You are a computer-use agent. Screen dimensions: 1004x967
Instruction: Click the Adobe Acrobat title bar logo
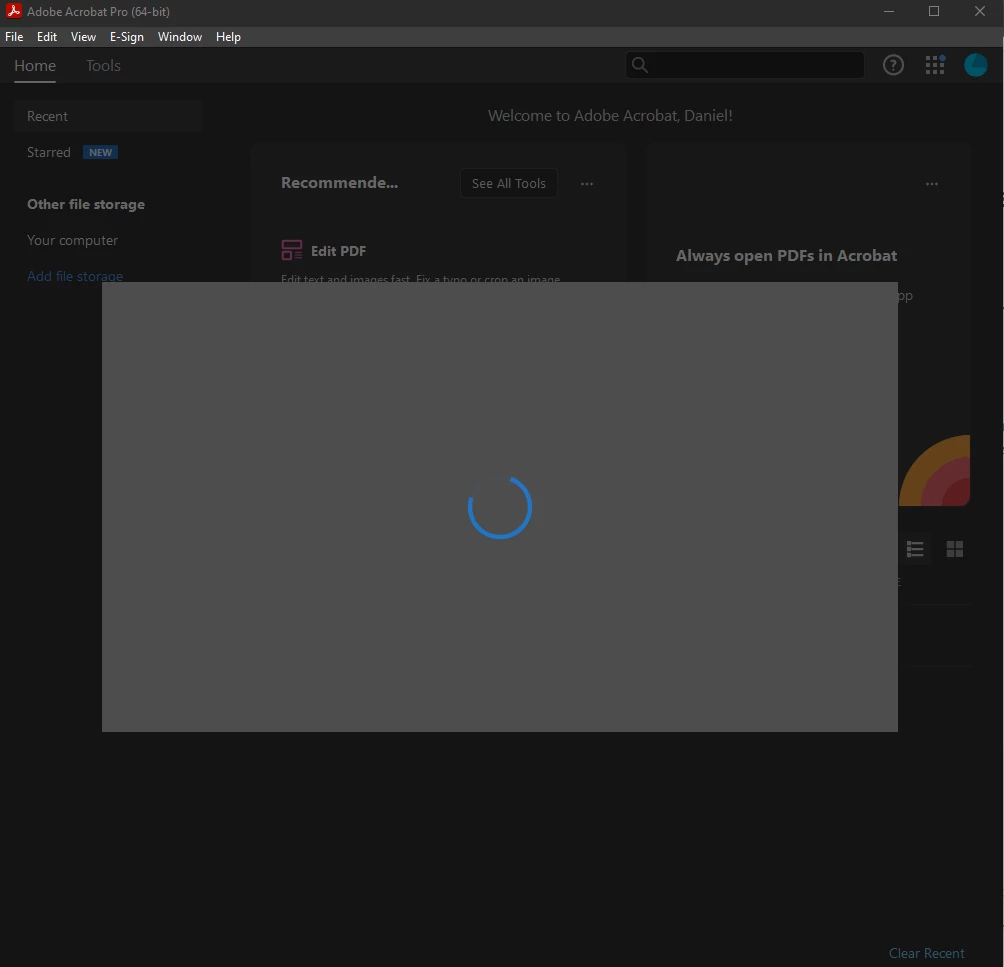pyautogui.click(x=13, y=11)
